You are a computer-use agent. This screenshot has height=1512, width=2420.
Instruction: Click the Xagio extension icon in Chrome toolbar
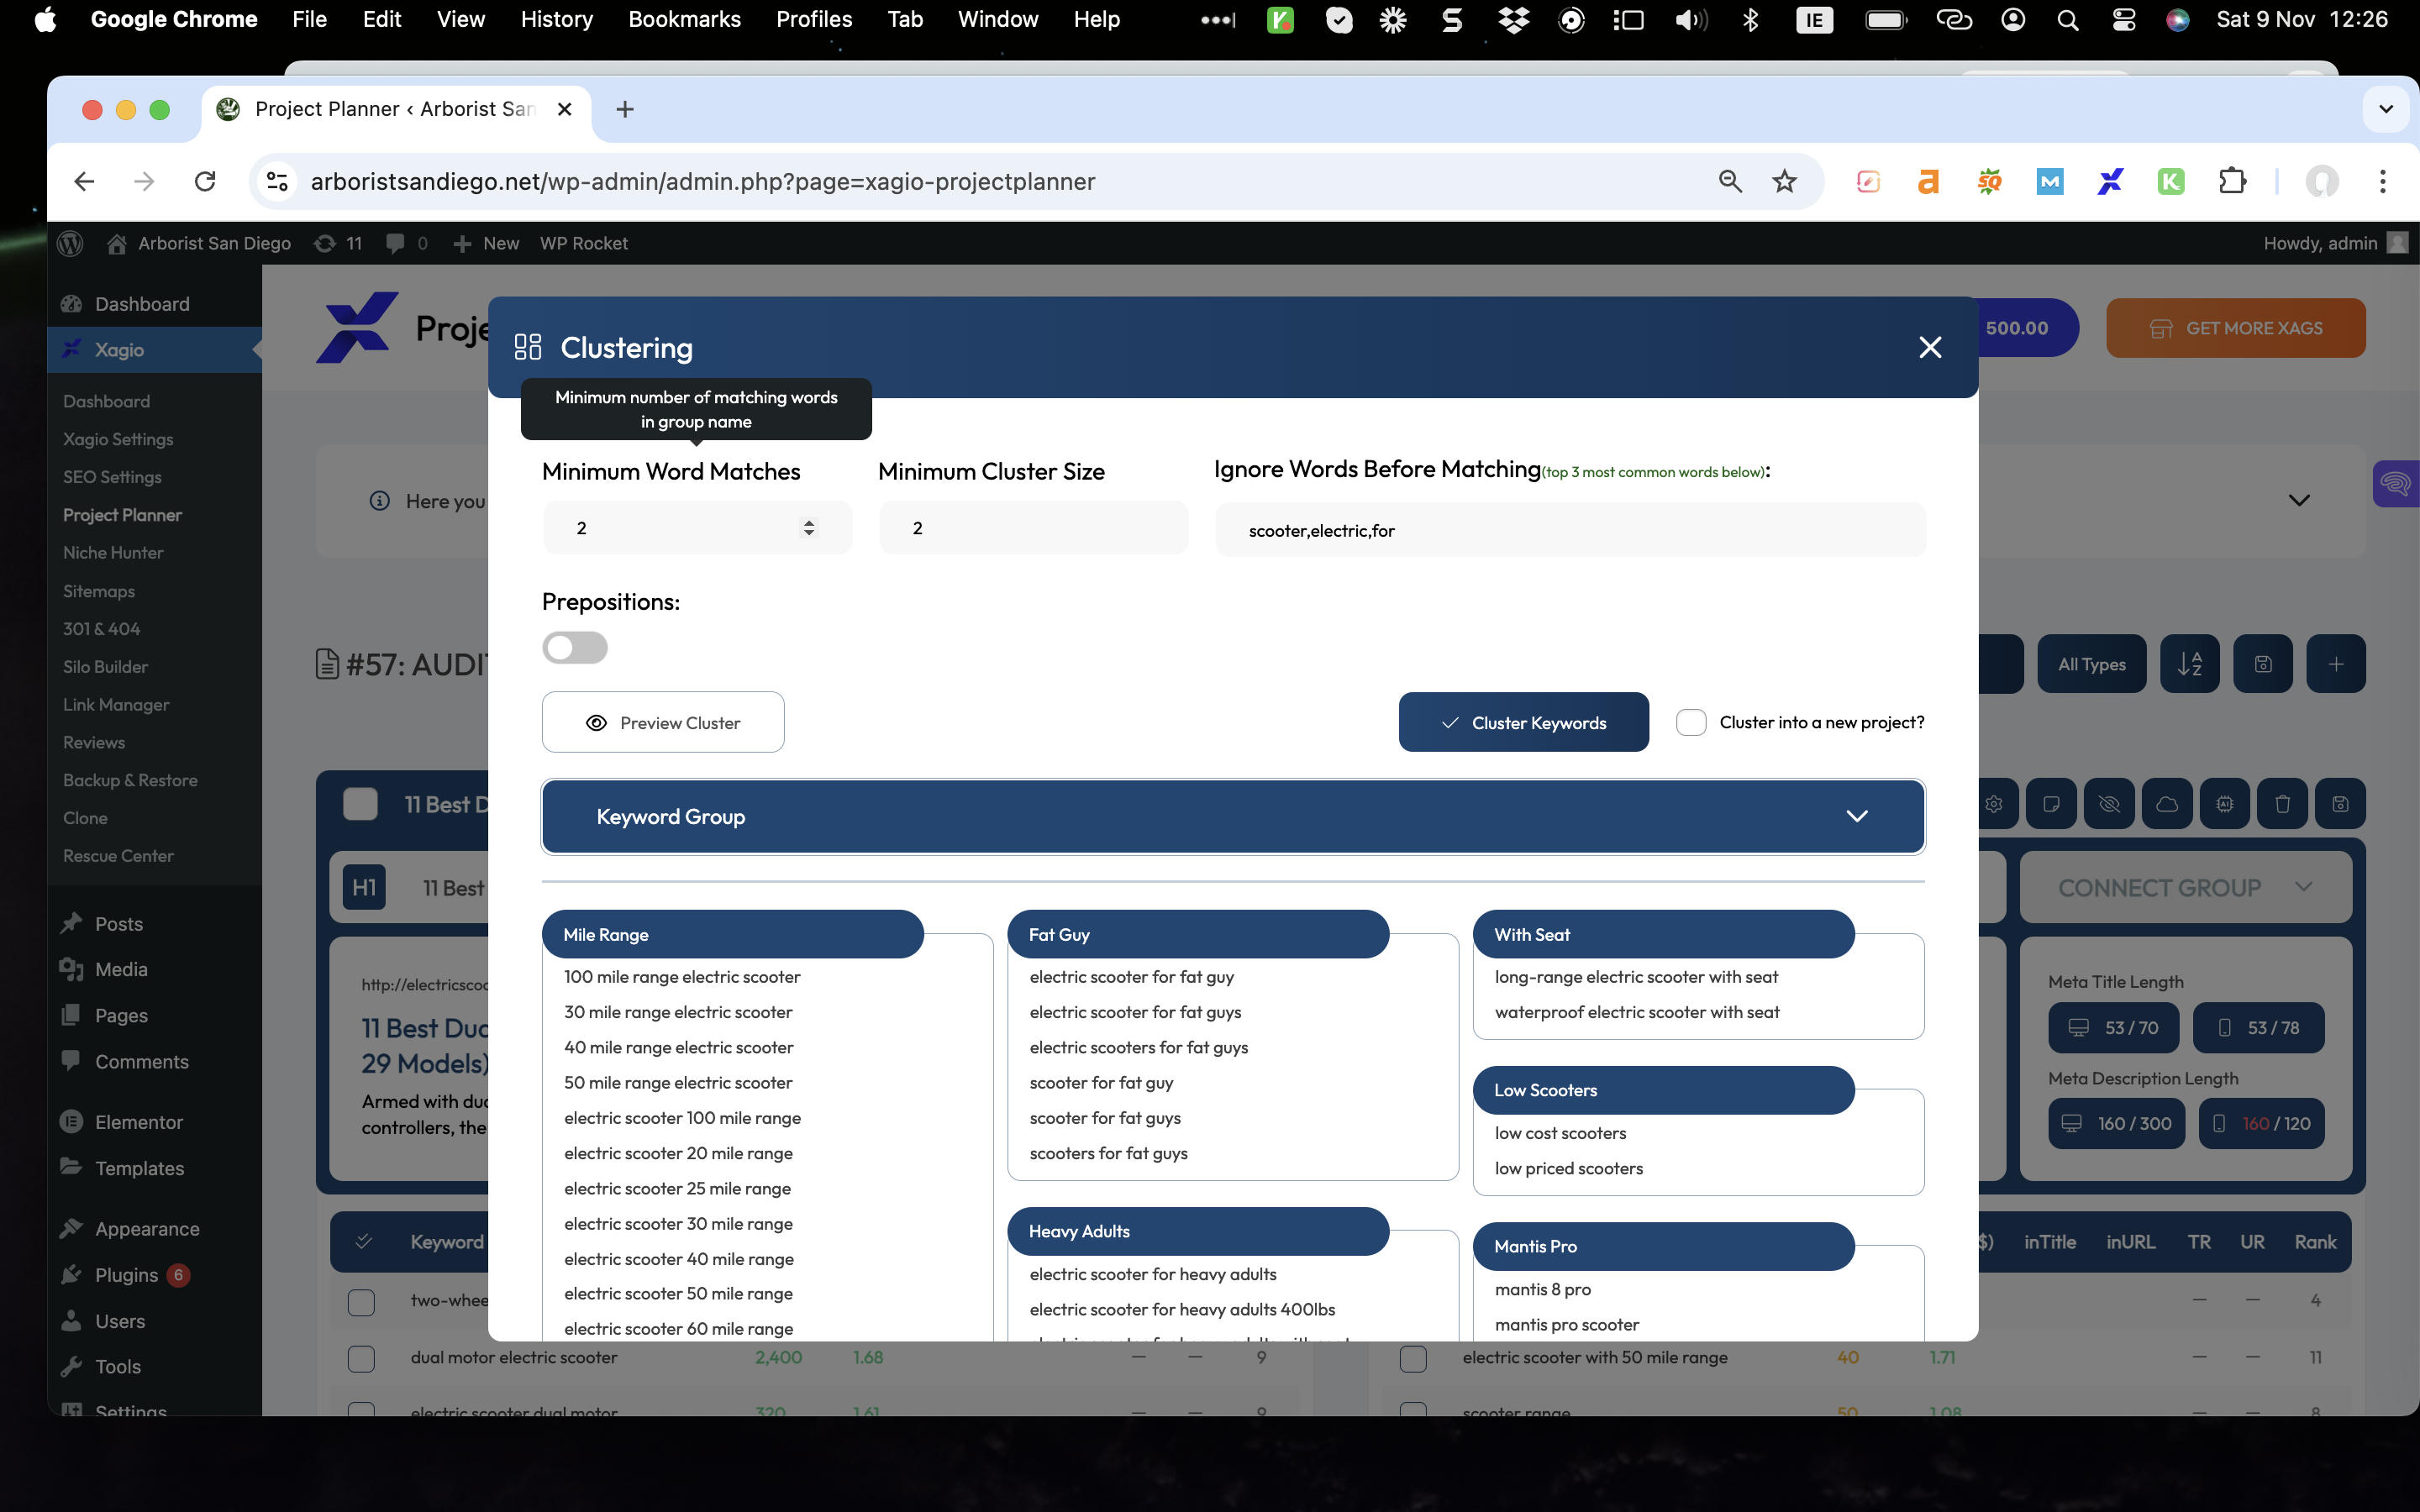pyautogui.click(x=2110, y=181)
